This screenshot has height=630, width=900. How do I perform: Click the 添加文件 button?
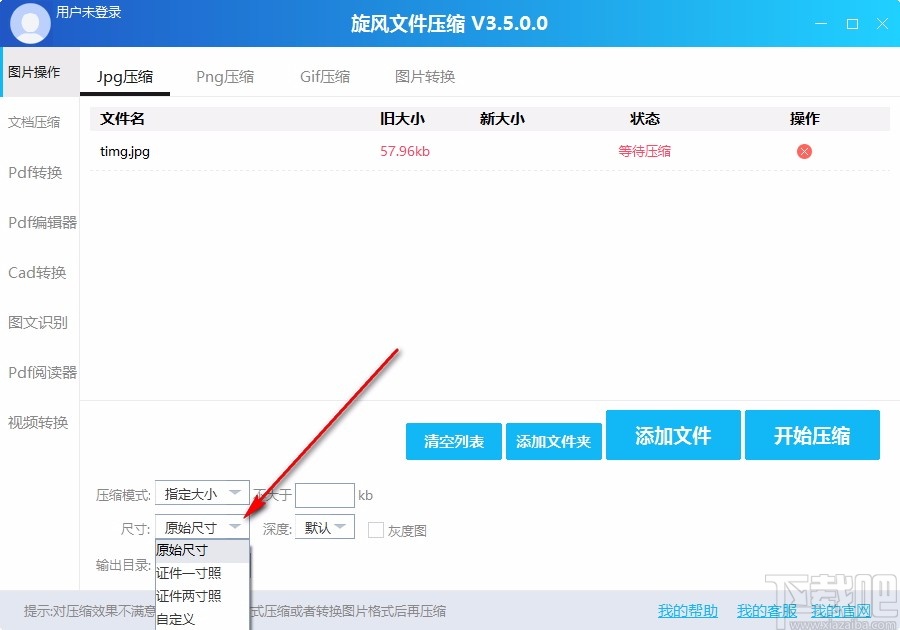tap(673, 435)
